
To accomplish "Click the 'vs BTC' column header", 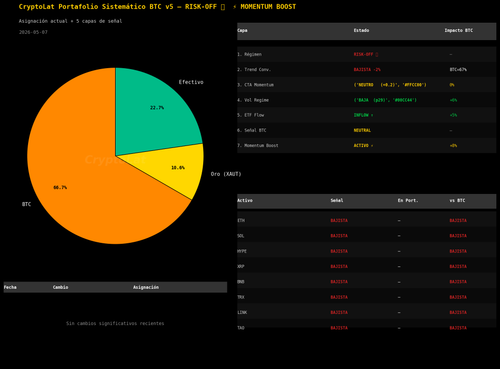I will point(457,200).
